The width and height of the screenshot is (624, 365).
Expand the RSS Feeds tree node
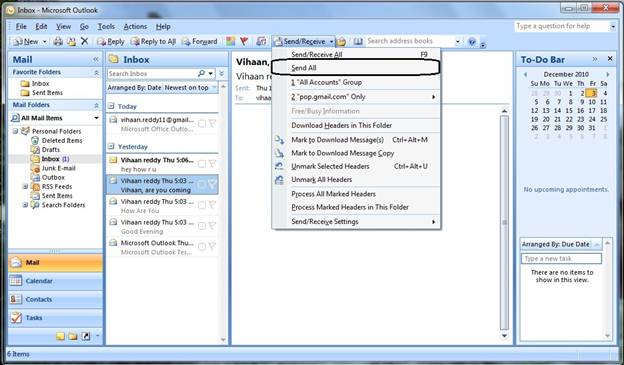click(25, 186)
